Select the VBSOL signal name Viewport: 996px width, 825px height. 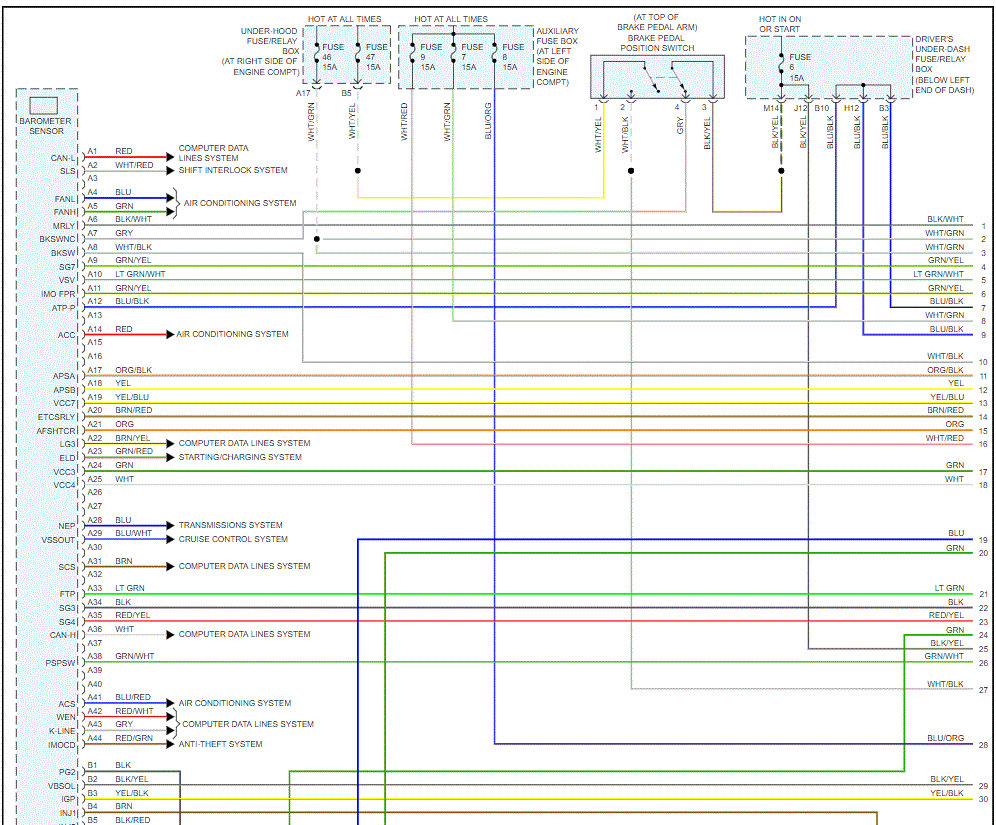(x=62, y=786)
